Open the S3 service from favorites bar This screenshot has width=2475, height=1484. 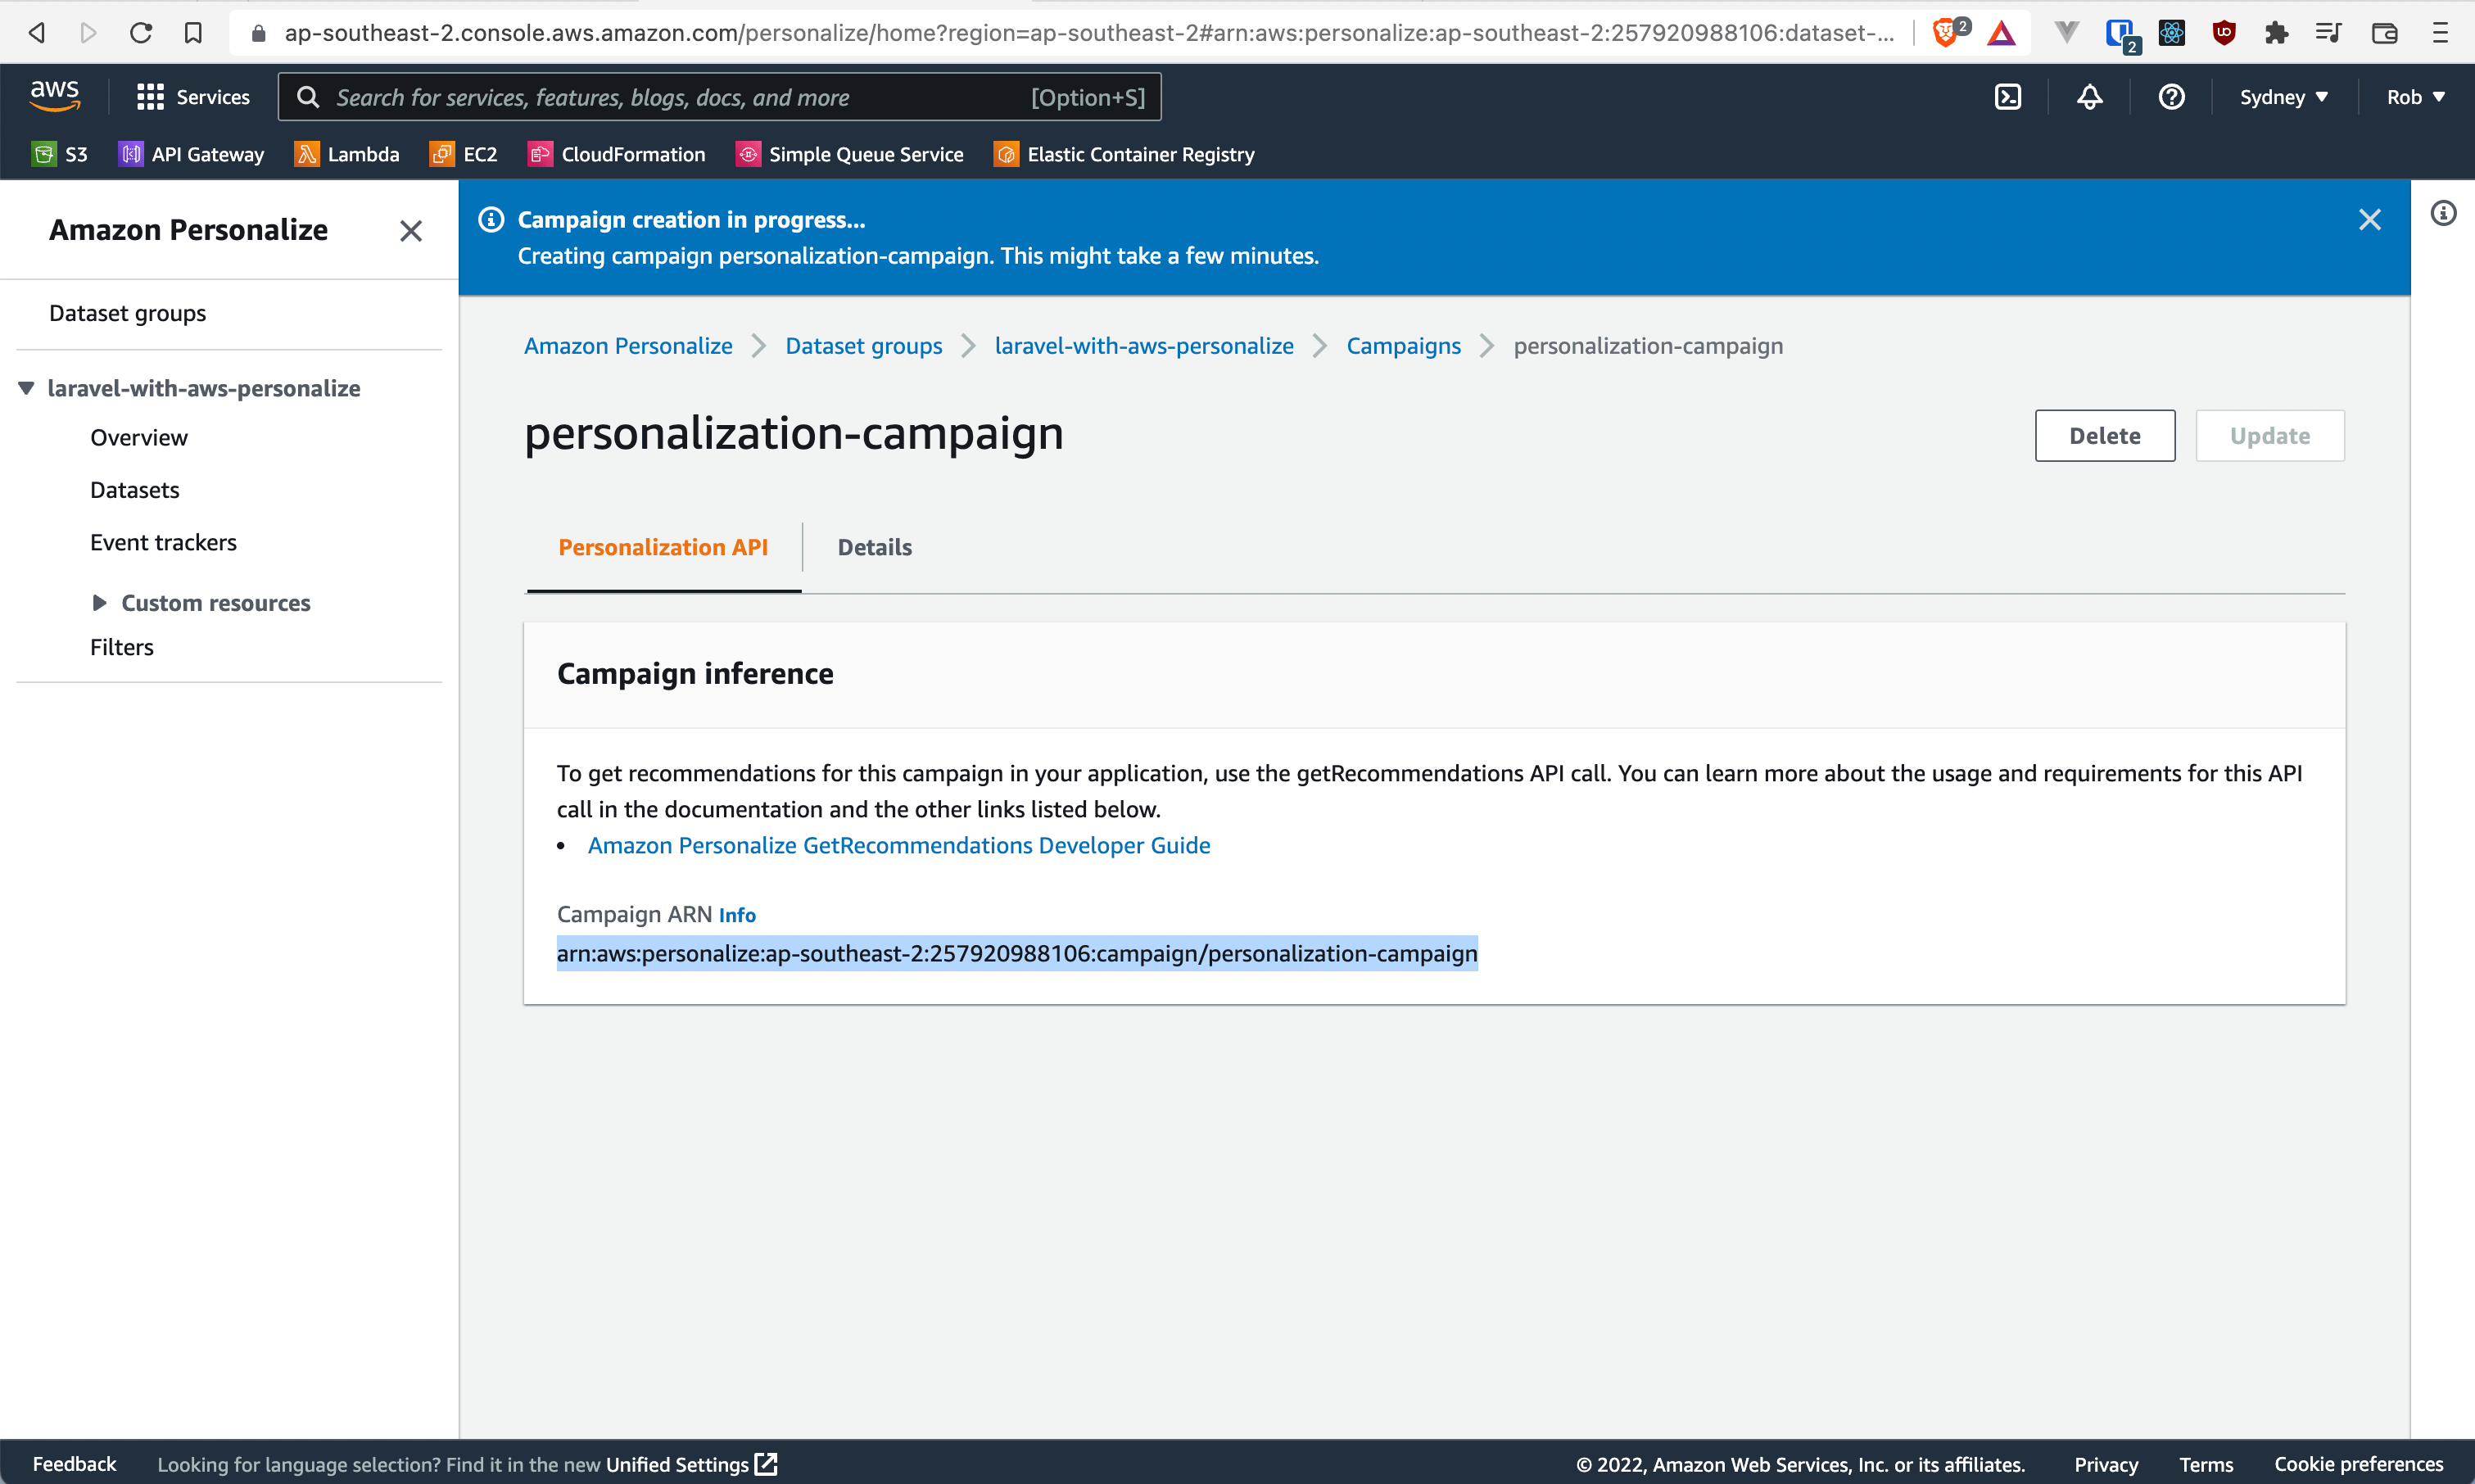[x=60, y=154]
